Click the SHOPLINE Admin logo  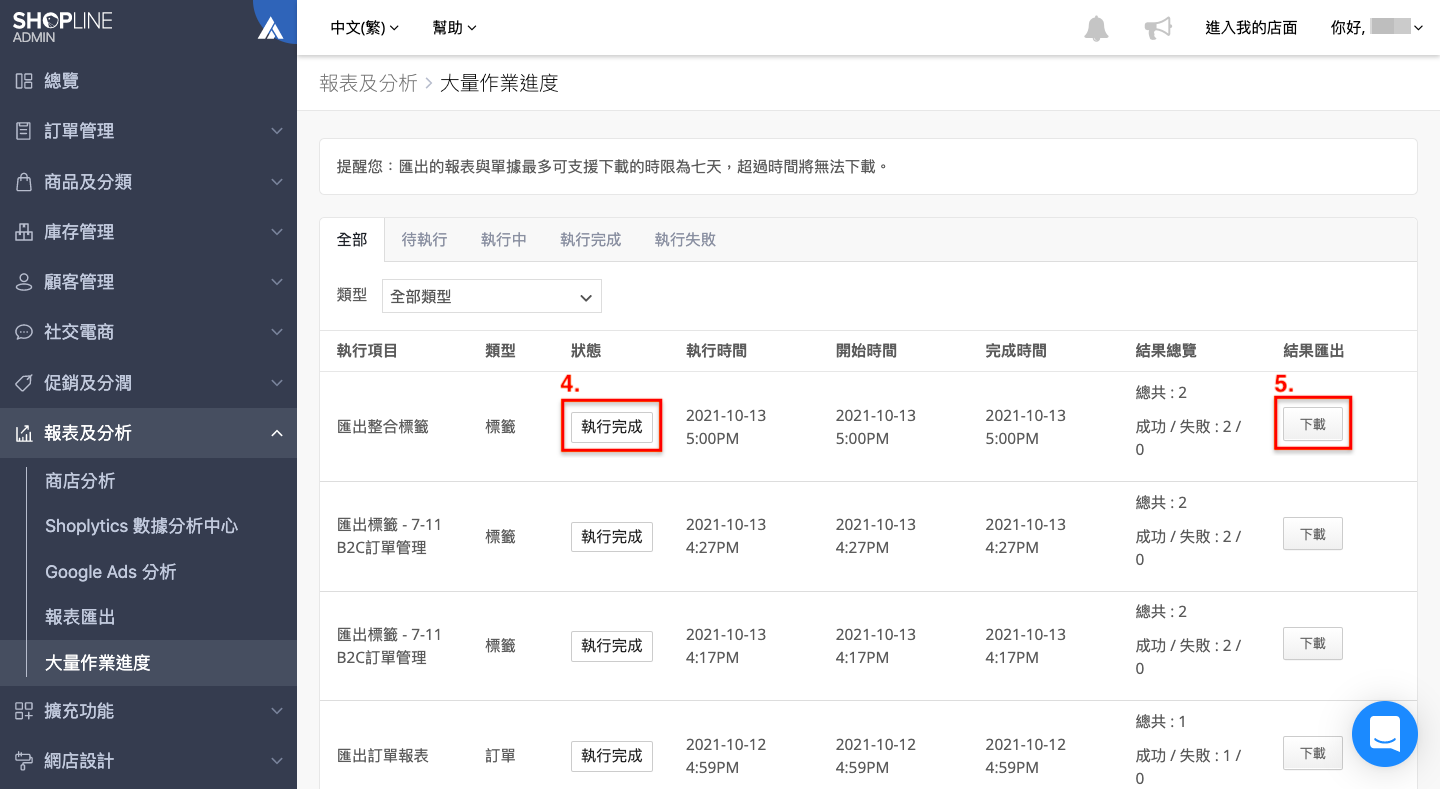(x=62, y=27)
